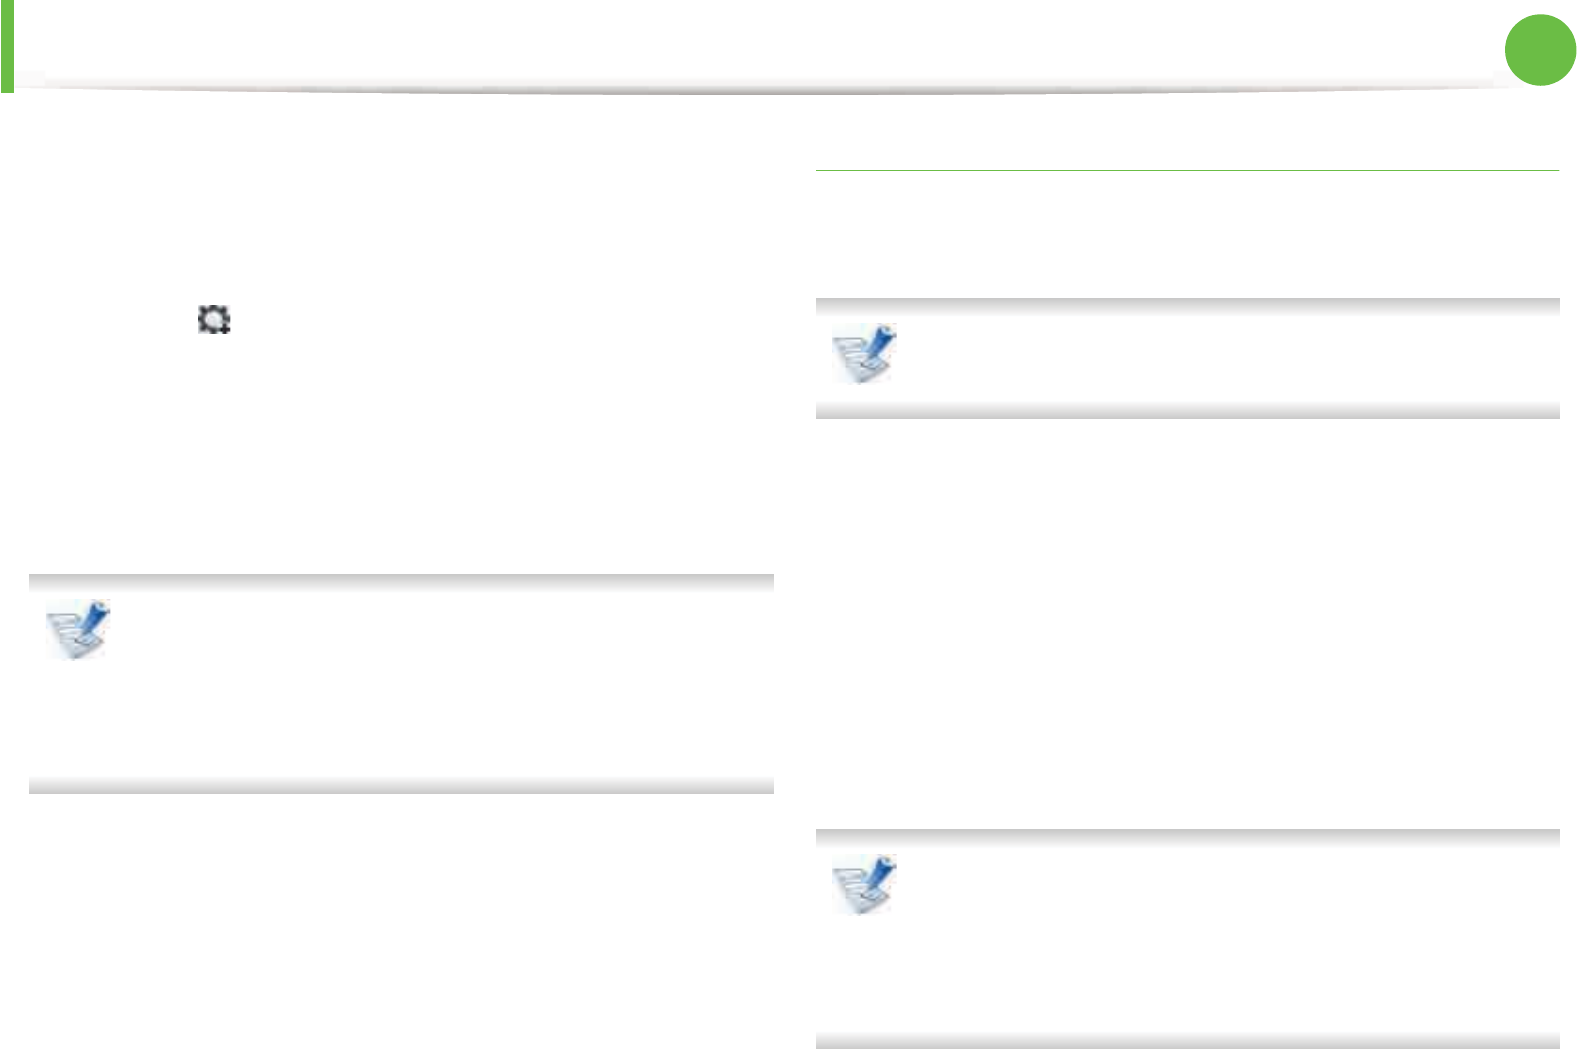Click bottom gray bar of left note box
The width and height of the screenshot is (1577, 1049).
point(400,786)
